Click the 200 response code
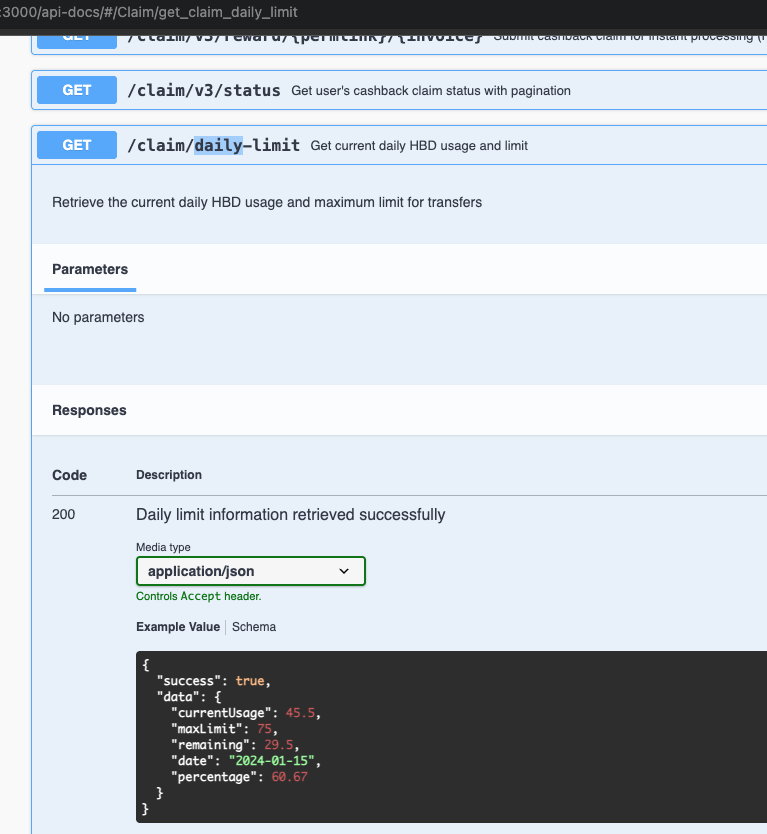767x834 pixels. click(x=63, y=515)
